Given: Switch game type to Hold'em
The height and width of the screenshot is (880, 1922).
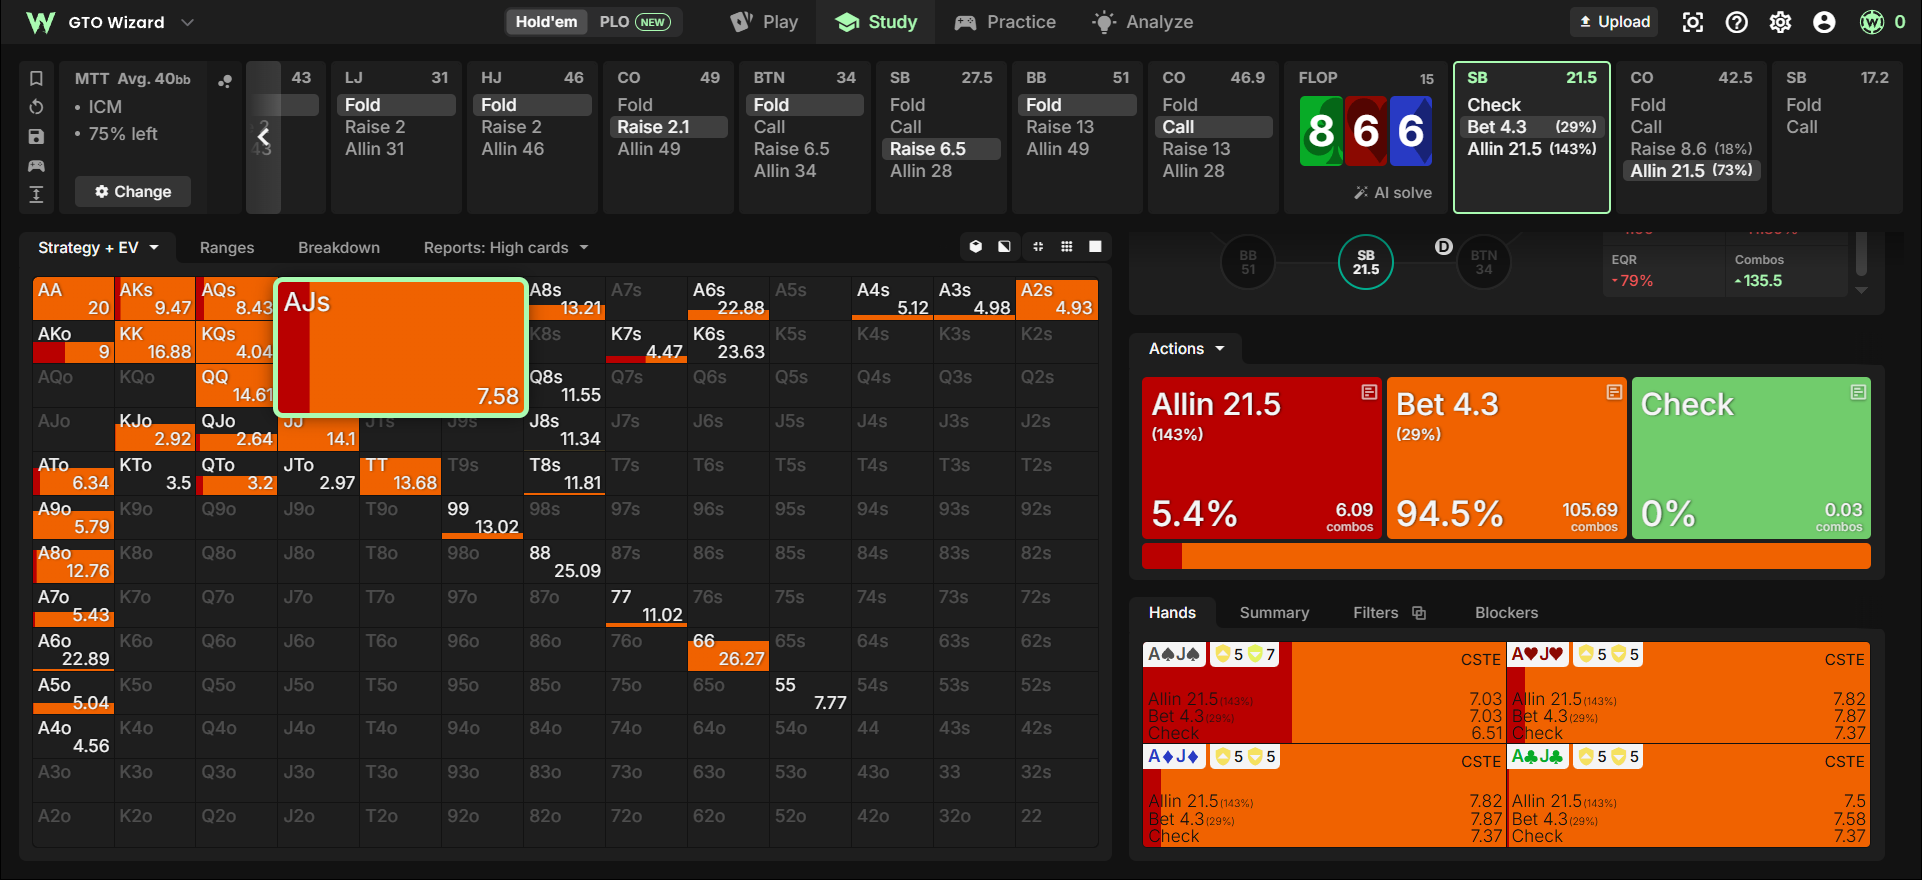Looking at the screenshot, I should pyautogui.click(x=547, y=22).
